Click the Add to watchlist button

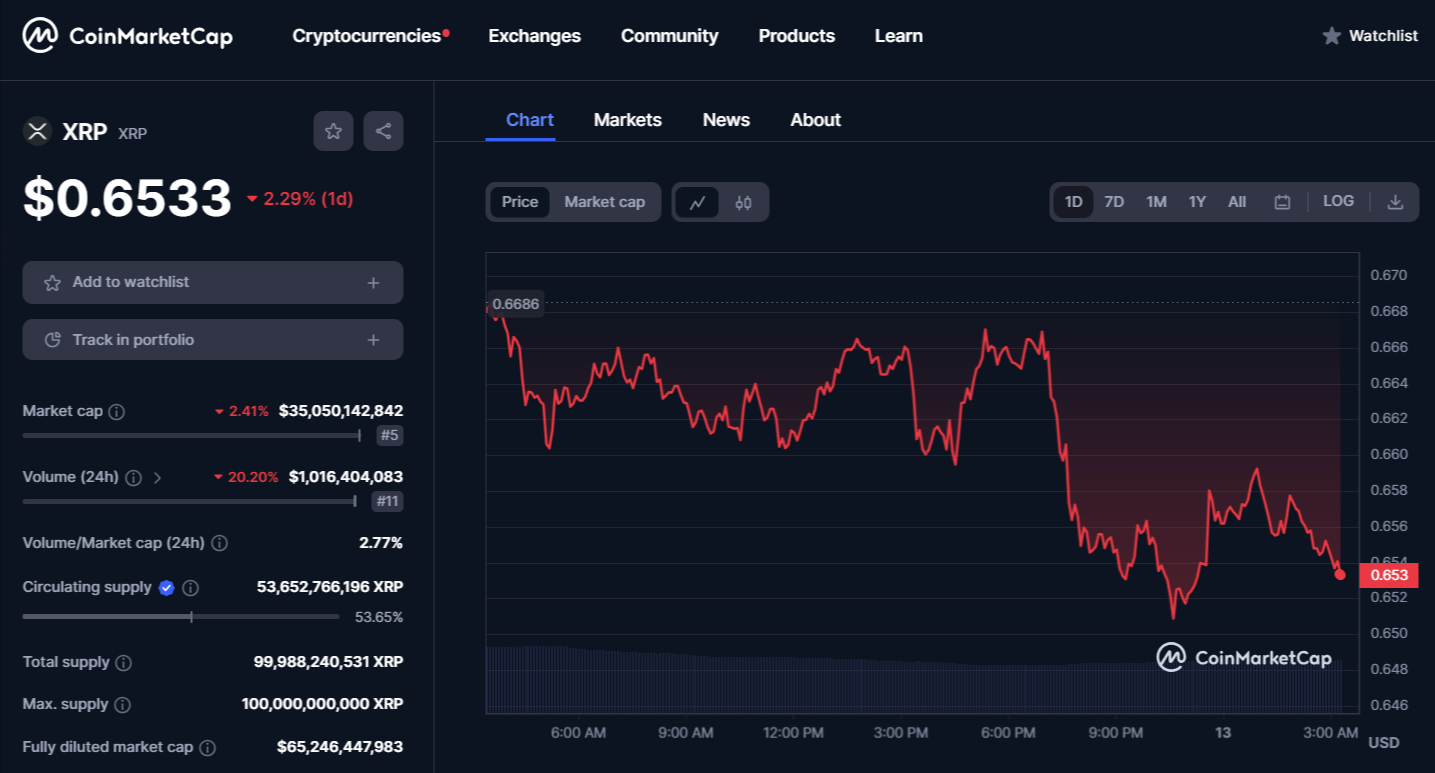click(213, 283)
